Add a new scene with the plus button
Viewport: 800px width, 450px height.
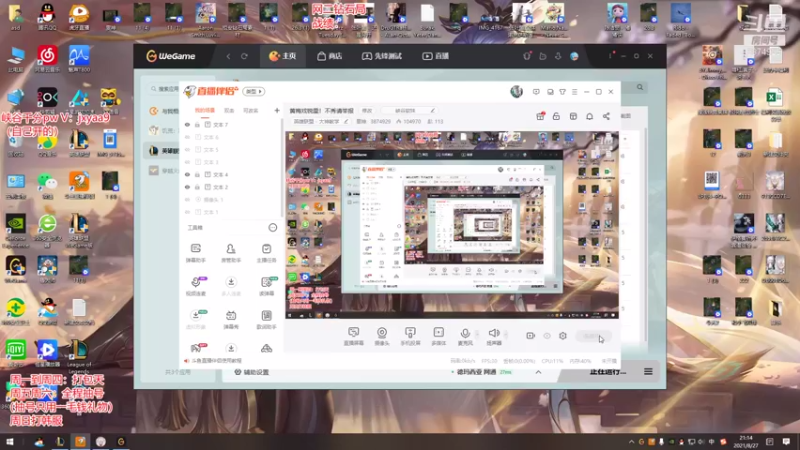[x=277, y=110]
